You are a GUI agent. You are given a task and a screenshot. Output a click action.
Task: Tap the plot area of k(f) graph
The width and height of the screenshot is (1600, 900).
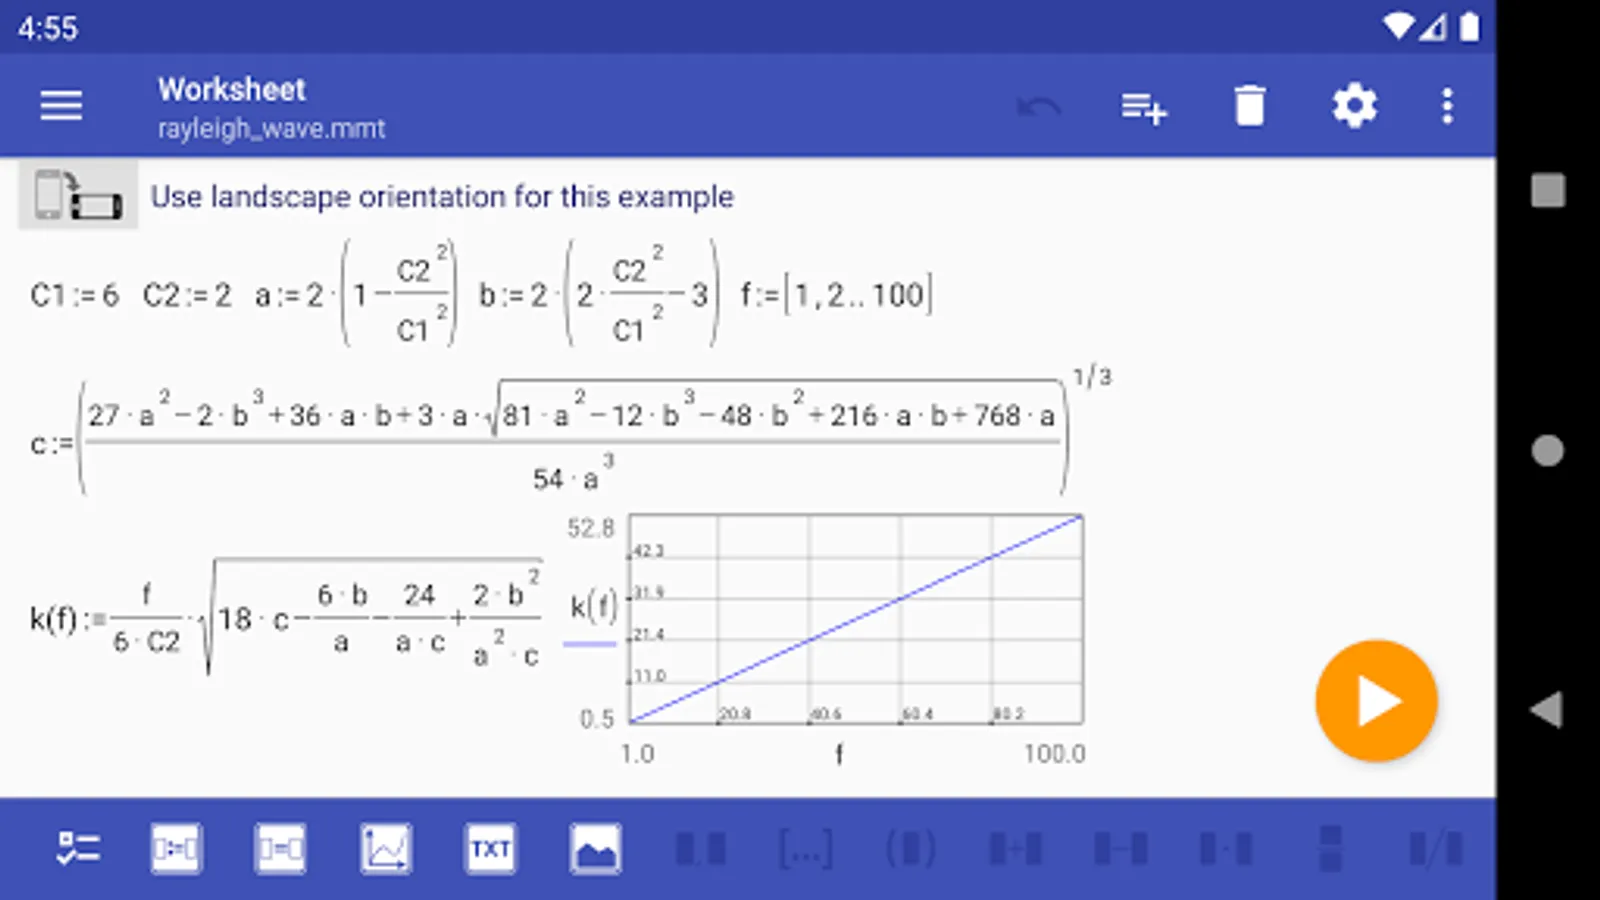(x=856, y=619)
